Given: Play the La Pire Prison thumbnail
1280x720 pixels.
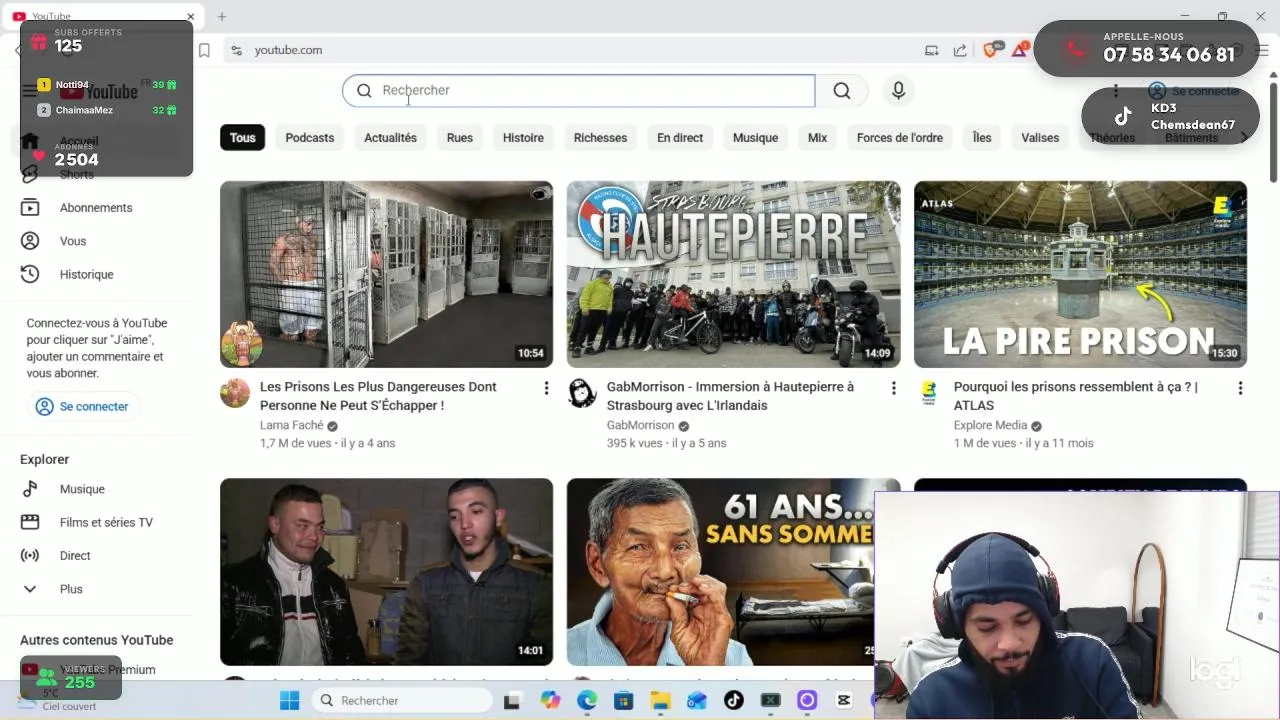Looking at the screenshot, I should [1080, 274].
